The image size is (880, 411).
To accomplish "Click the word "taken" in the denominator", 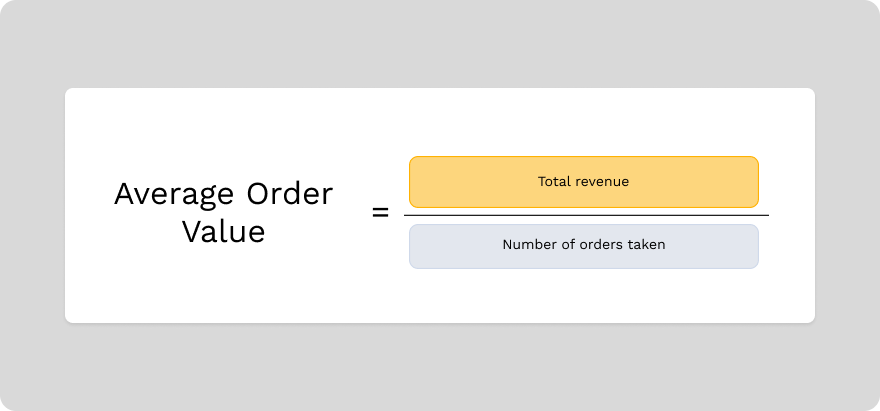I will click(646, 245).
